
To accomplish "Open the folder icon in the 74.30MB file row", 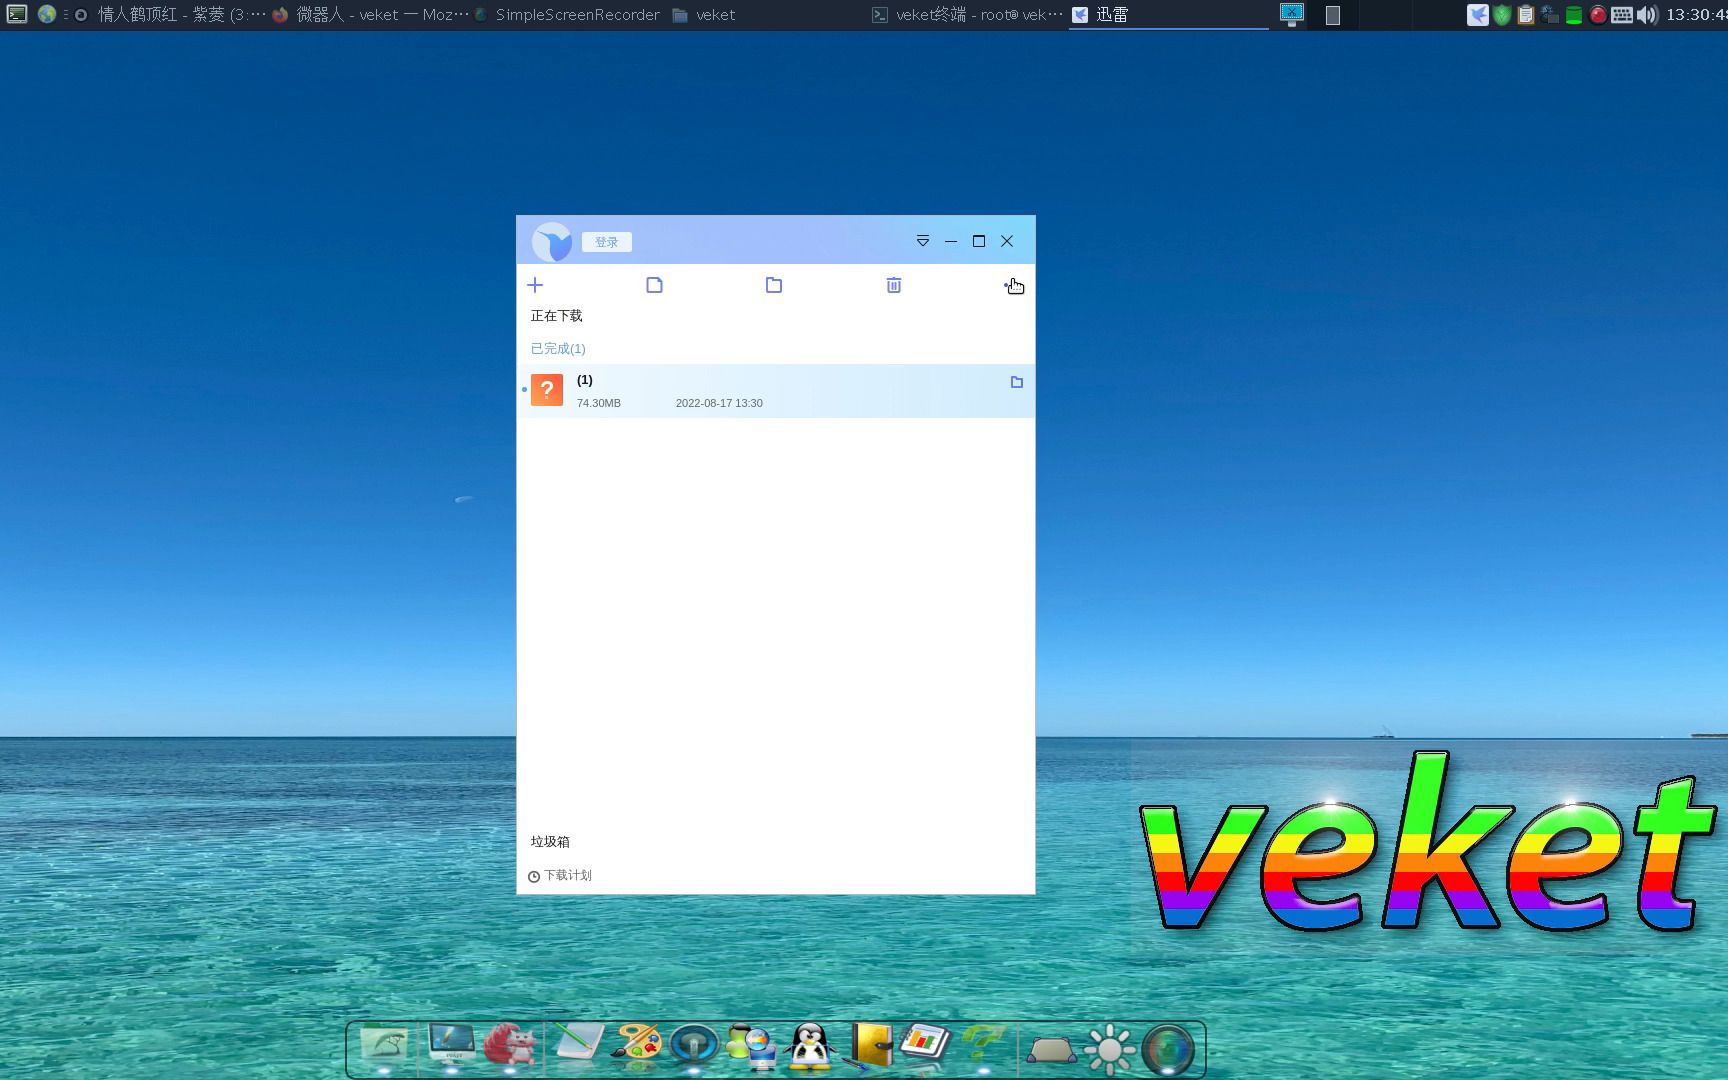I will click(1017, 382).
